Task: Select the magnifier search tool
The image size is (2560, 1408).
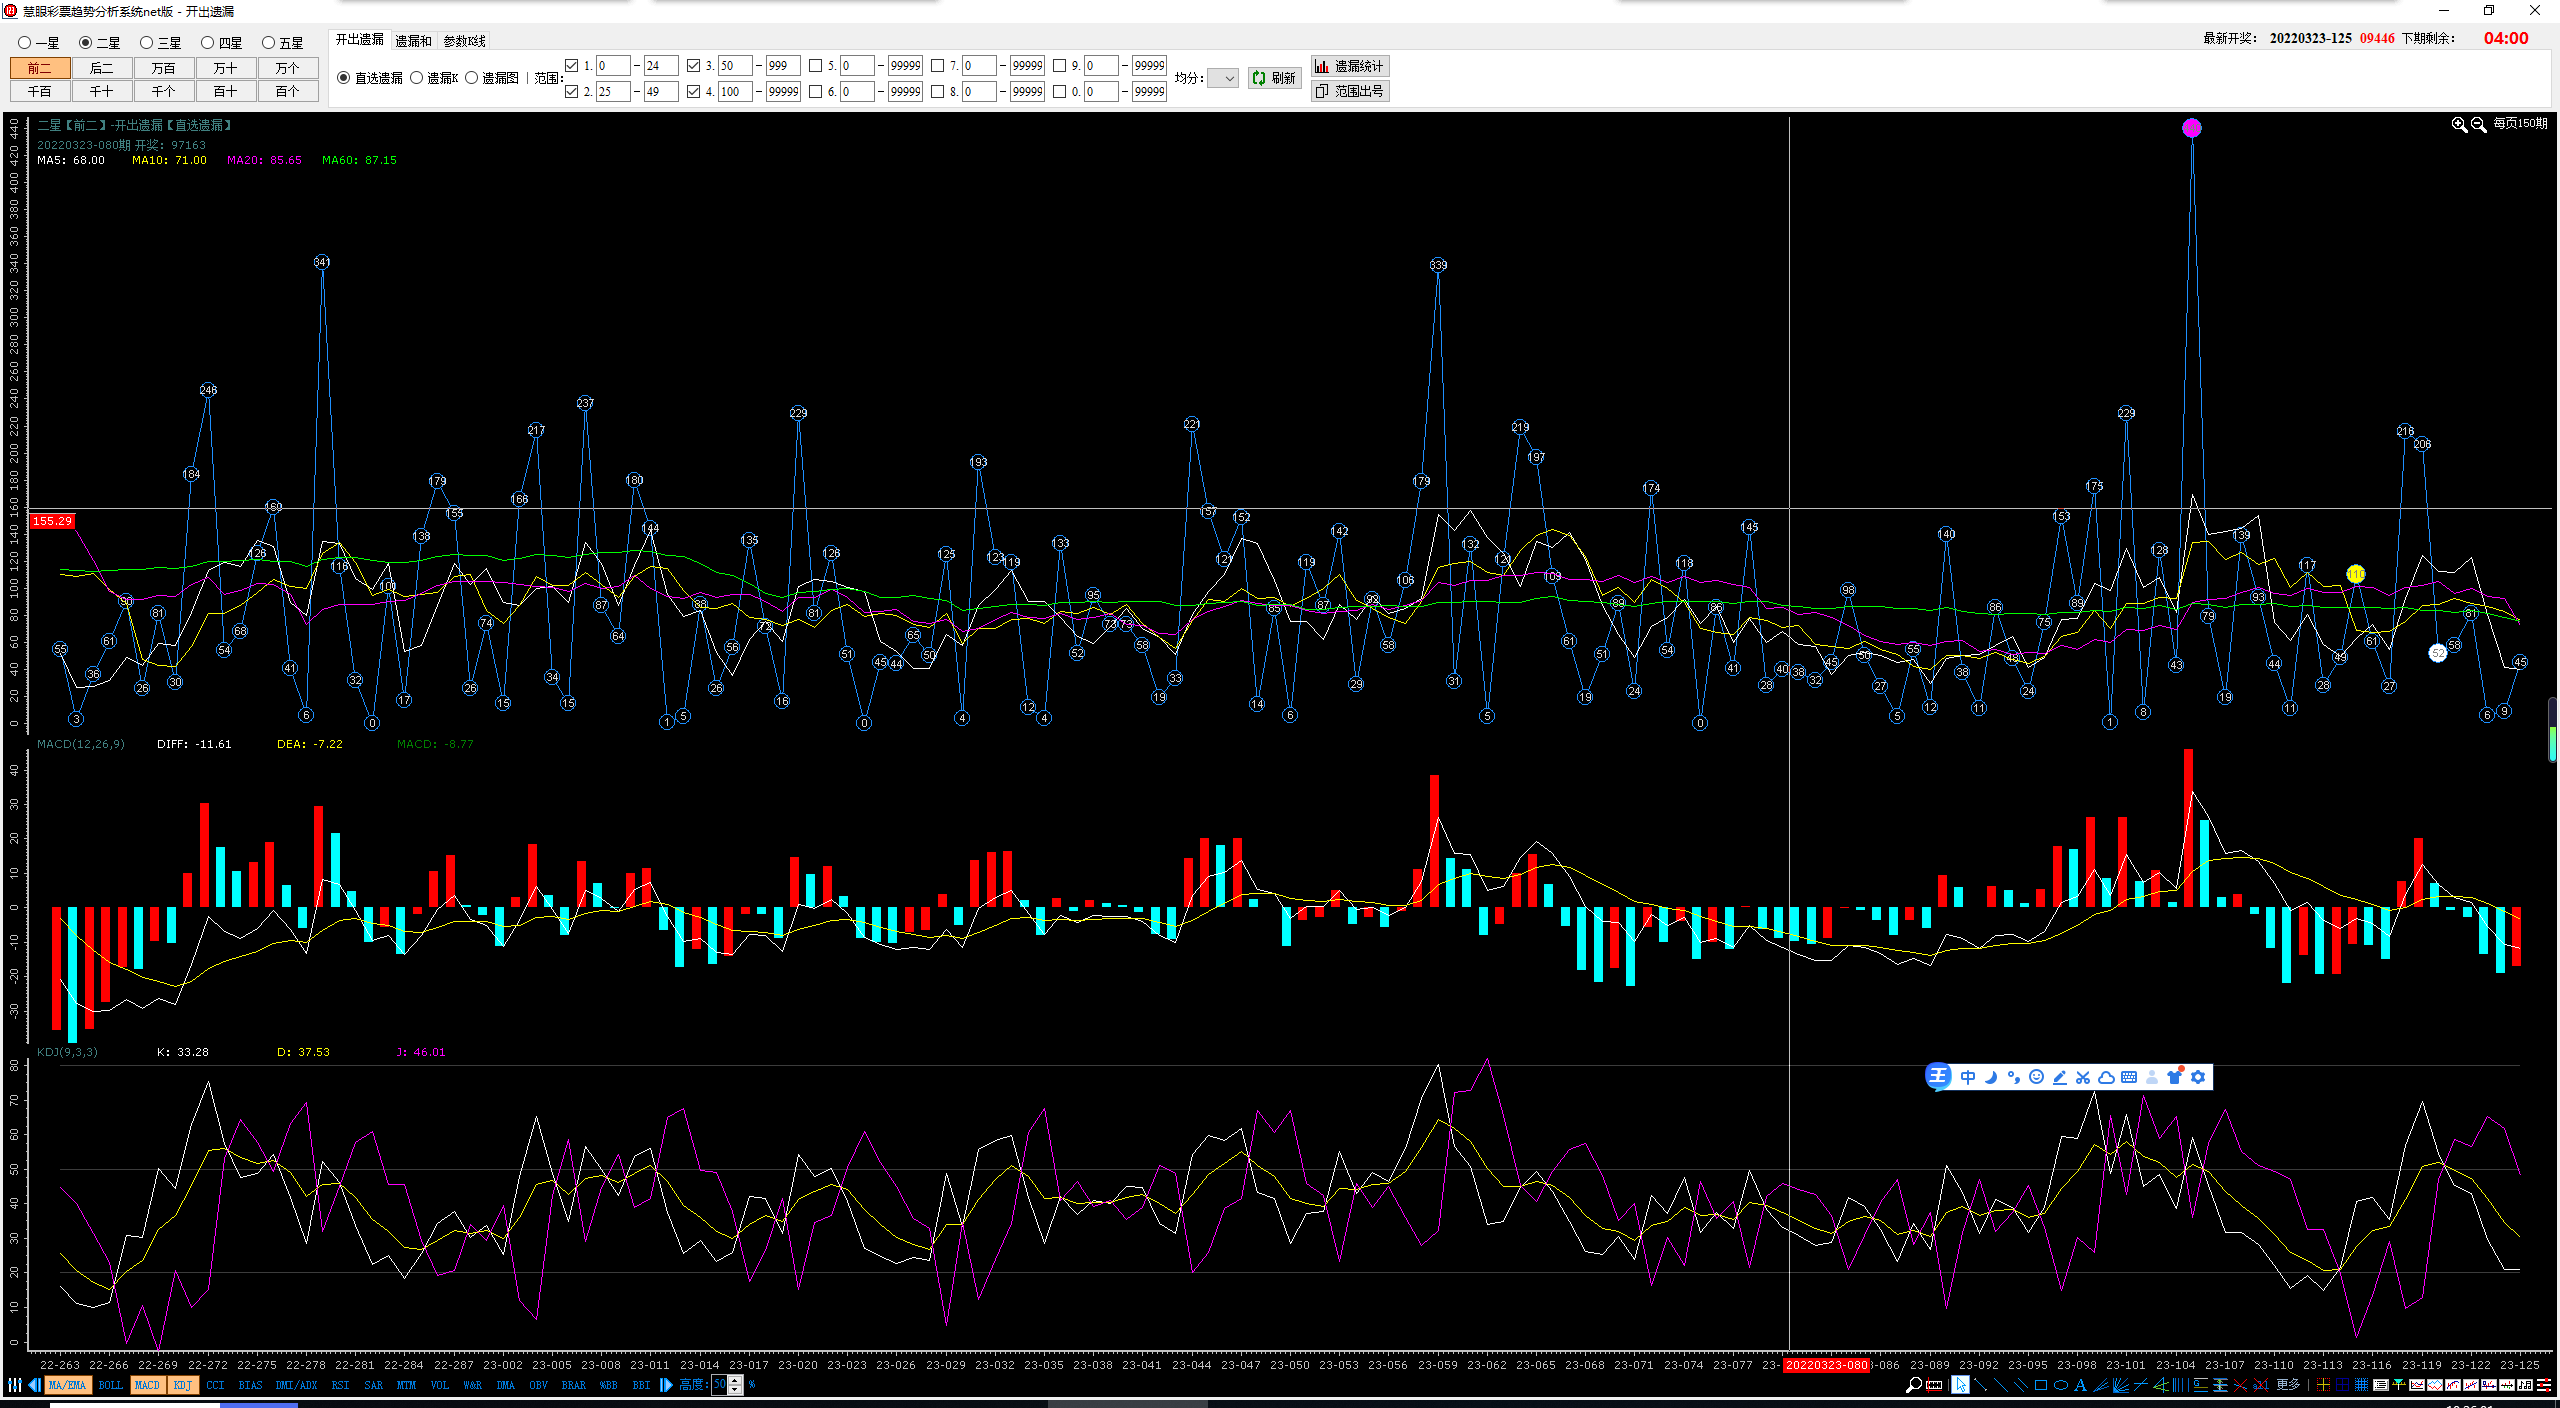Action: click(x=1914, y=1385)
